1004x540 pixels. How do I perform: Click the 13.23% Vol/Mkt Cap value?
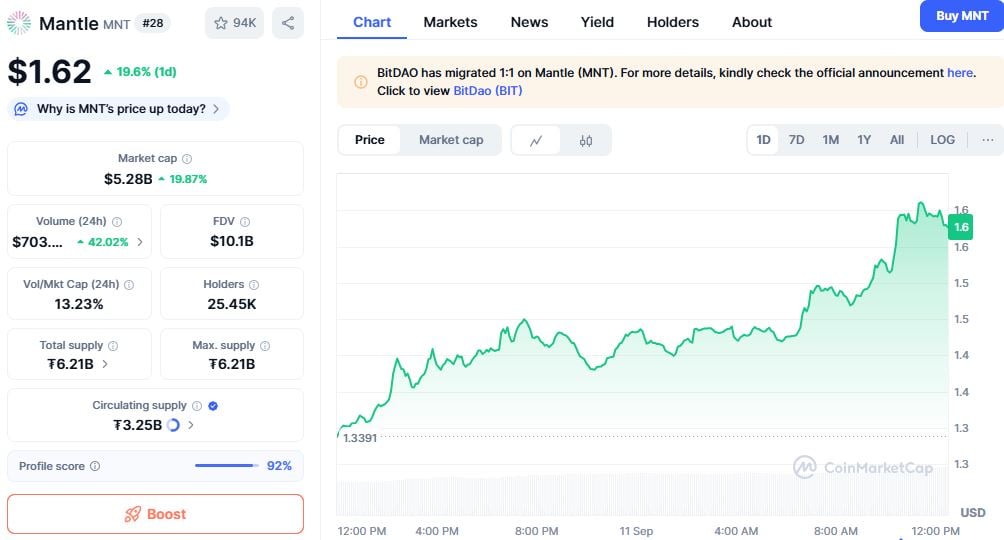pos(79,304)
